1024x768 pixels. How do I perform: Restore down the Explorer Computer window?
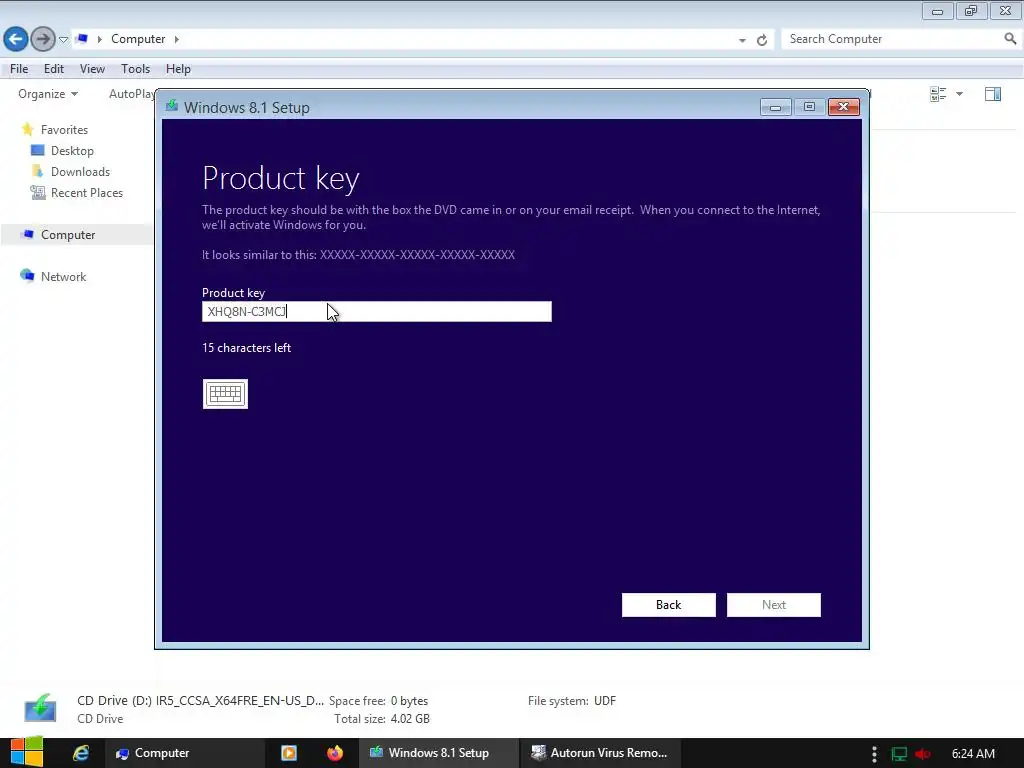click(x=971, y=11)
